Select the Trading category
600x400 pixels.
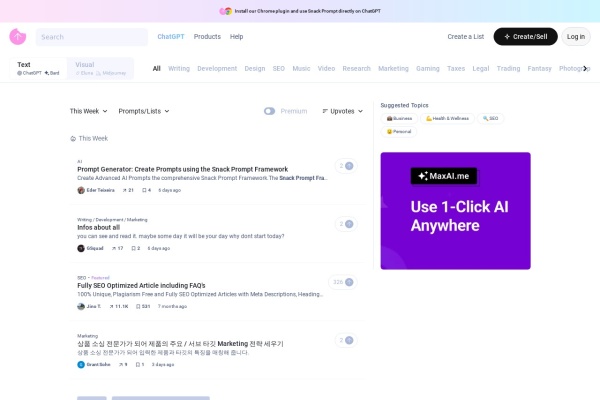(508, 69)
